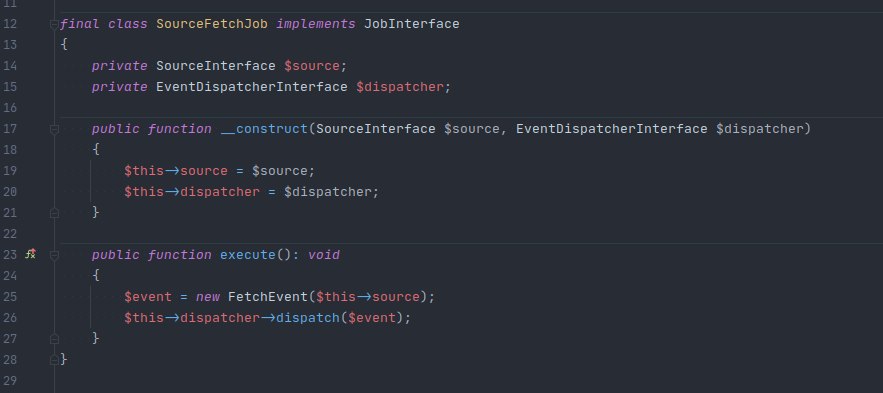The height and width of the screenshot is (393, 883).
Task: Click the $event argument on line 26
Action: [x=372, y=318]
